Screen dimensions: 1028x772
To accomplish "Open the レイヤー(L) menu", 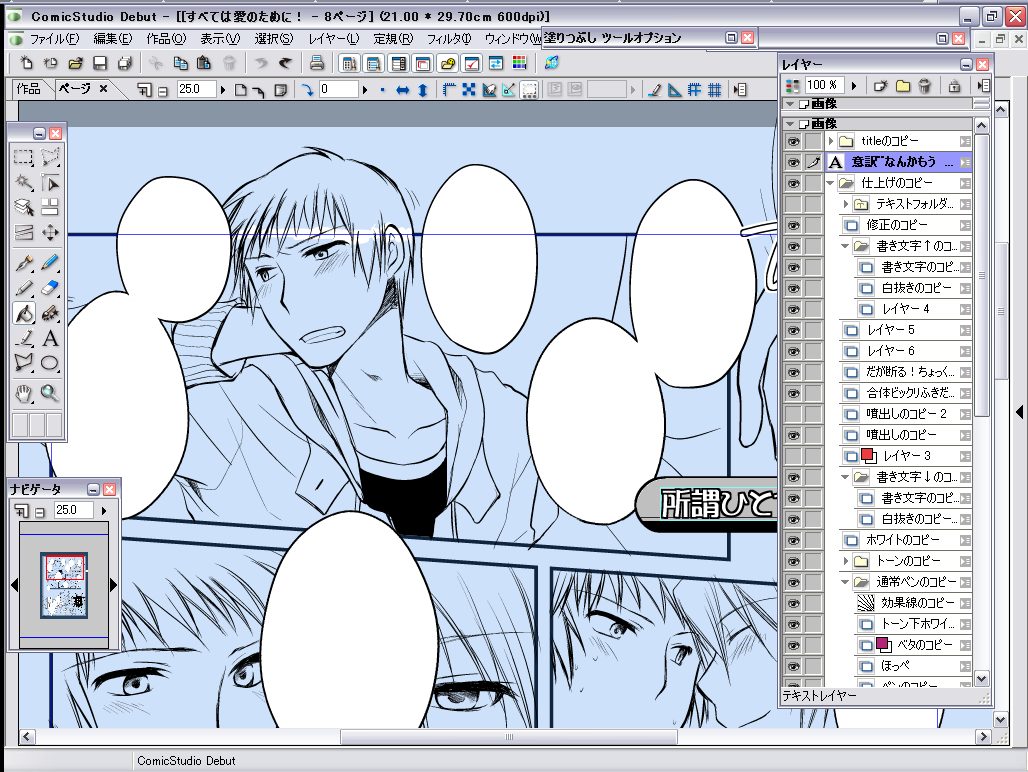I will [334, 39].
